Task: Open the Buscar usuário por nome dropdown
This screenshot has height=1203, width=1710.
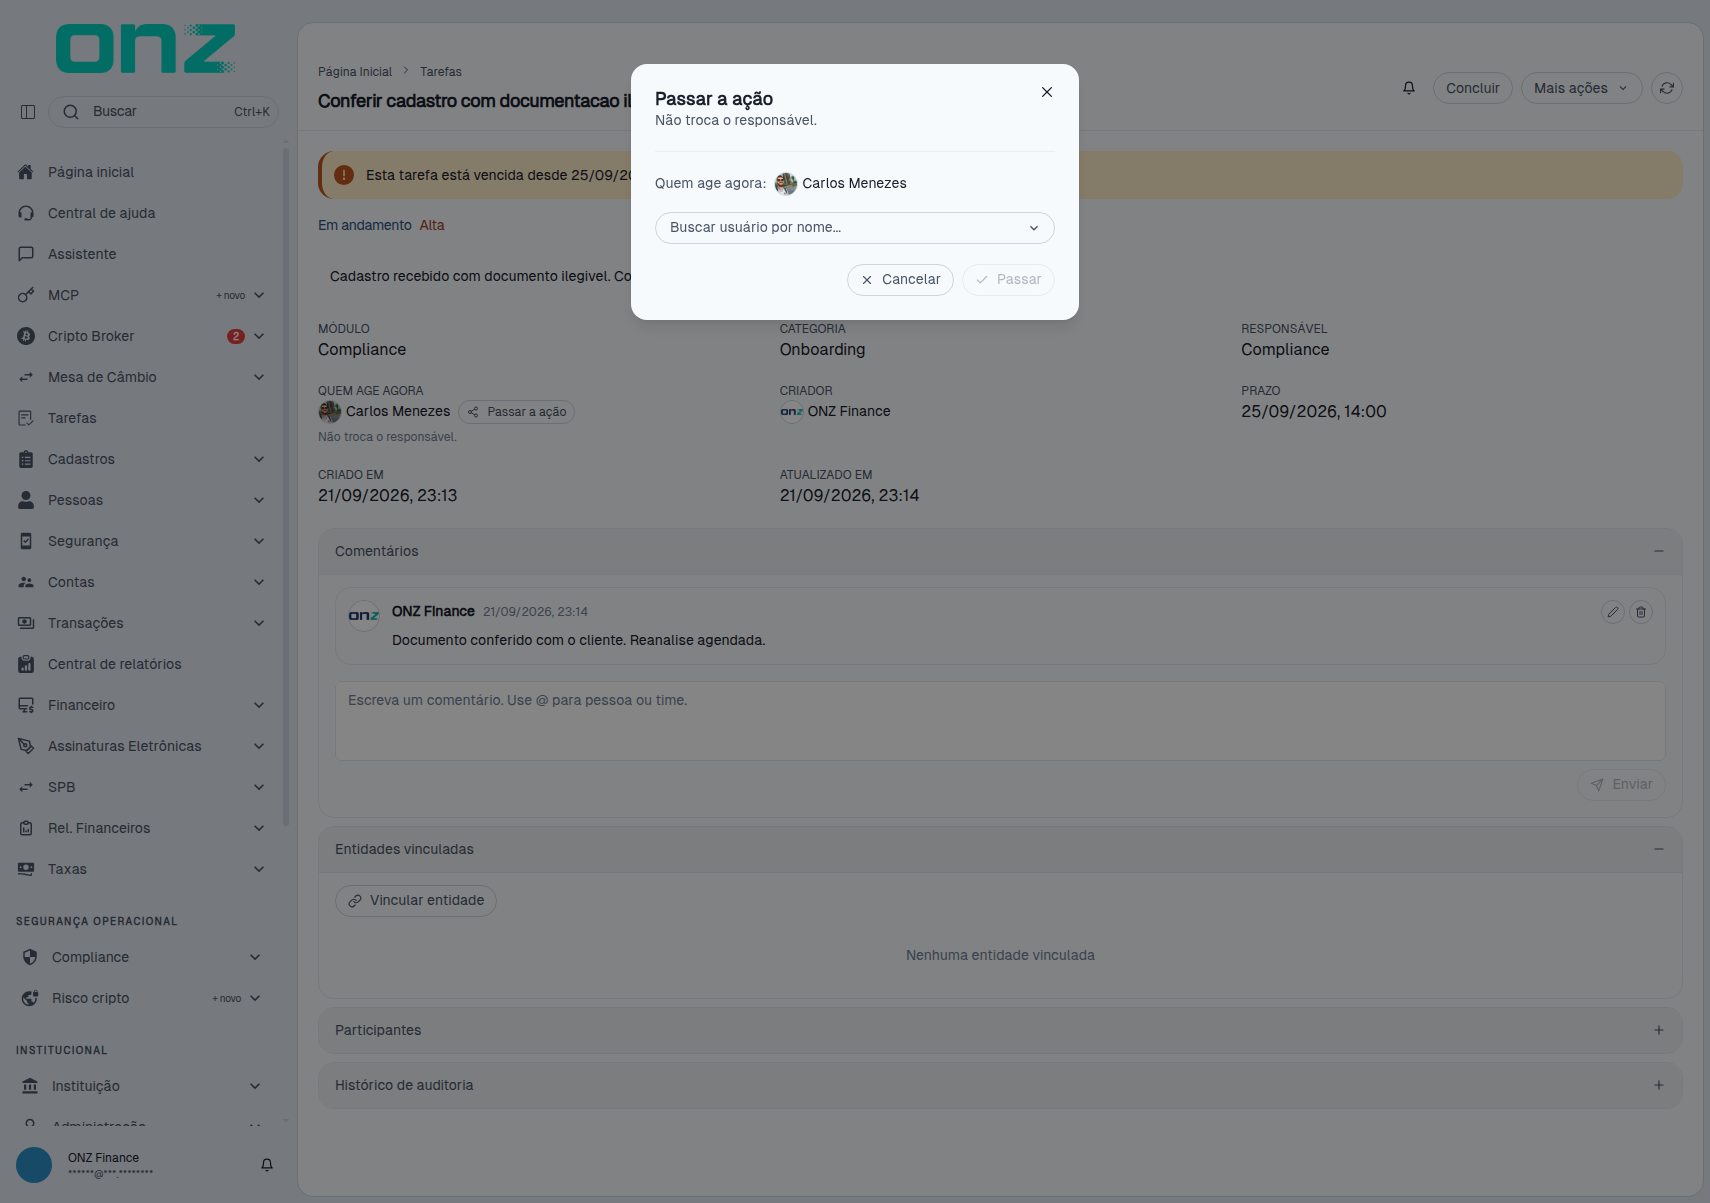Action: 854,228
